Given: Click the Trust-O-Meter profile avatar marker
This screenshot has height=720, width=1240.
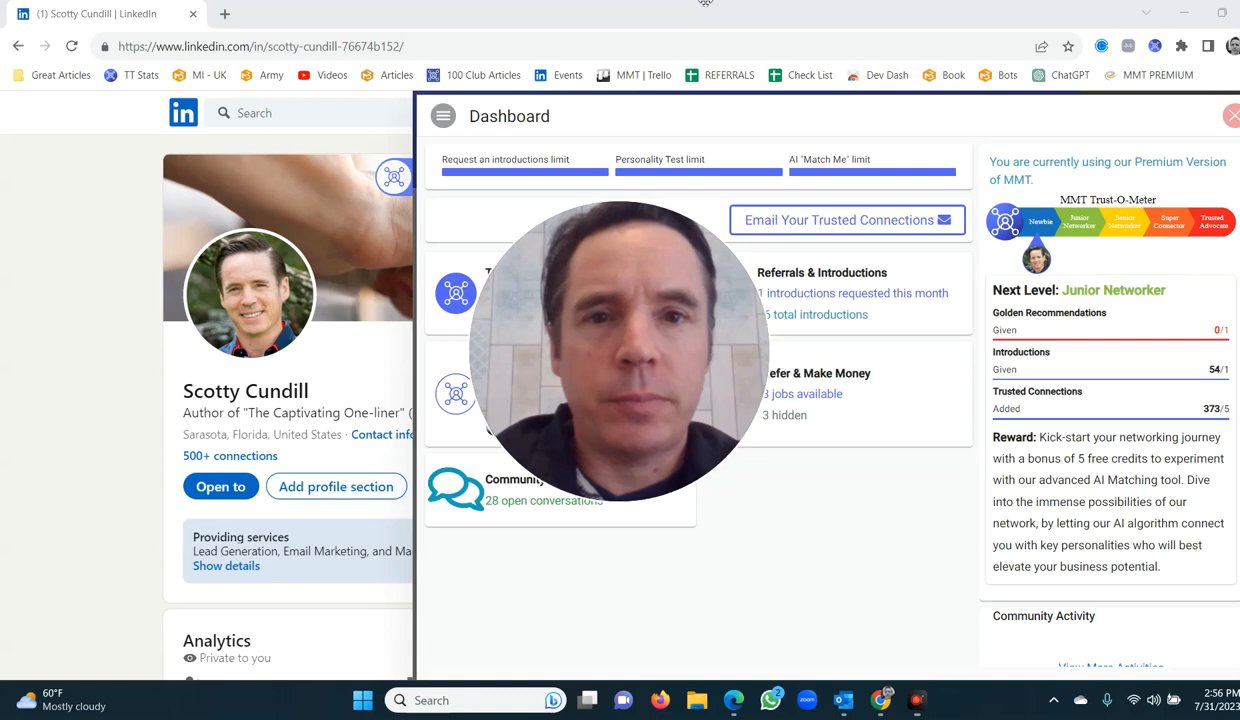Looking at the screenshot, I should click(x=1036, y=259).
